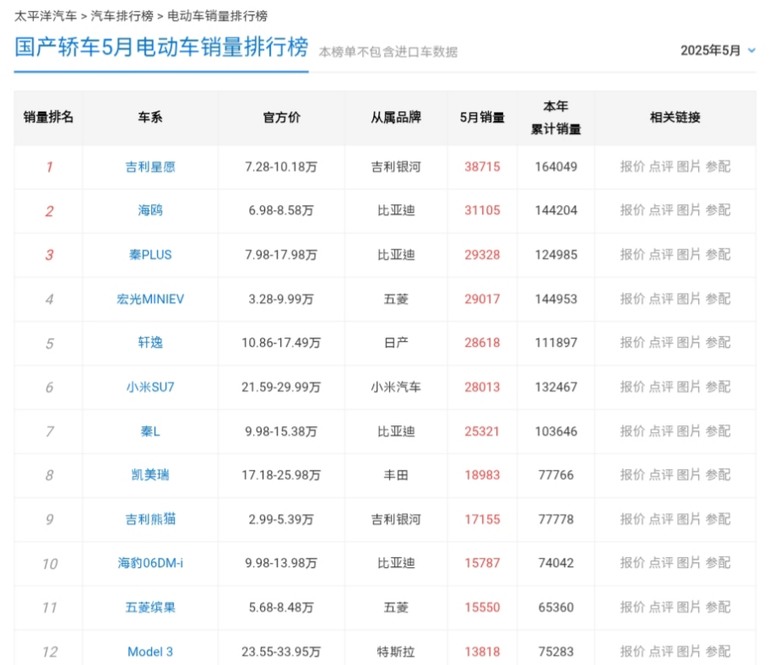780x665 pixels.
Task: Click 图片 link in 宏光MINIEV row
Action: point(689,299)
